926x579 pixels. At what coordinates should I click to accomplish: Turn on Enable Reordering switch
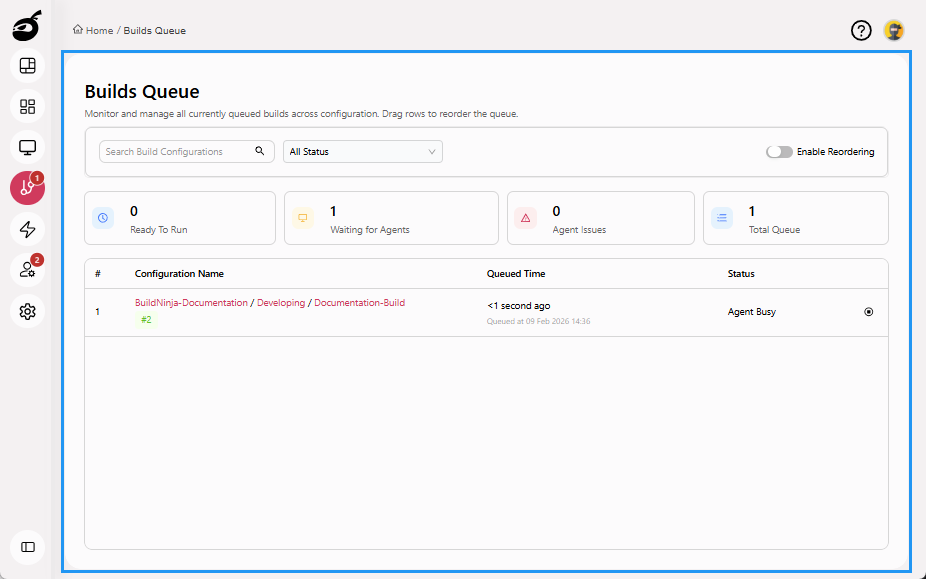[779, 152]
